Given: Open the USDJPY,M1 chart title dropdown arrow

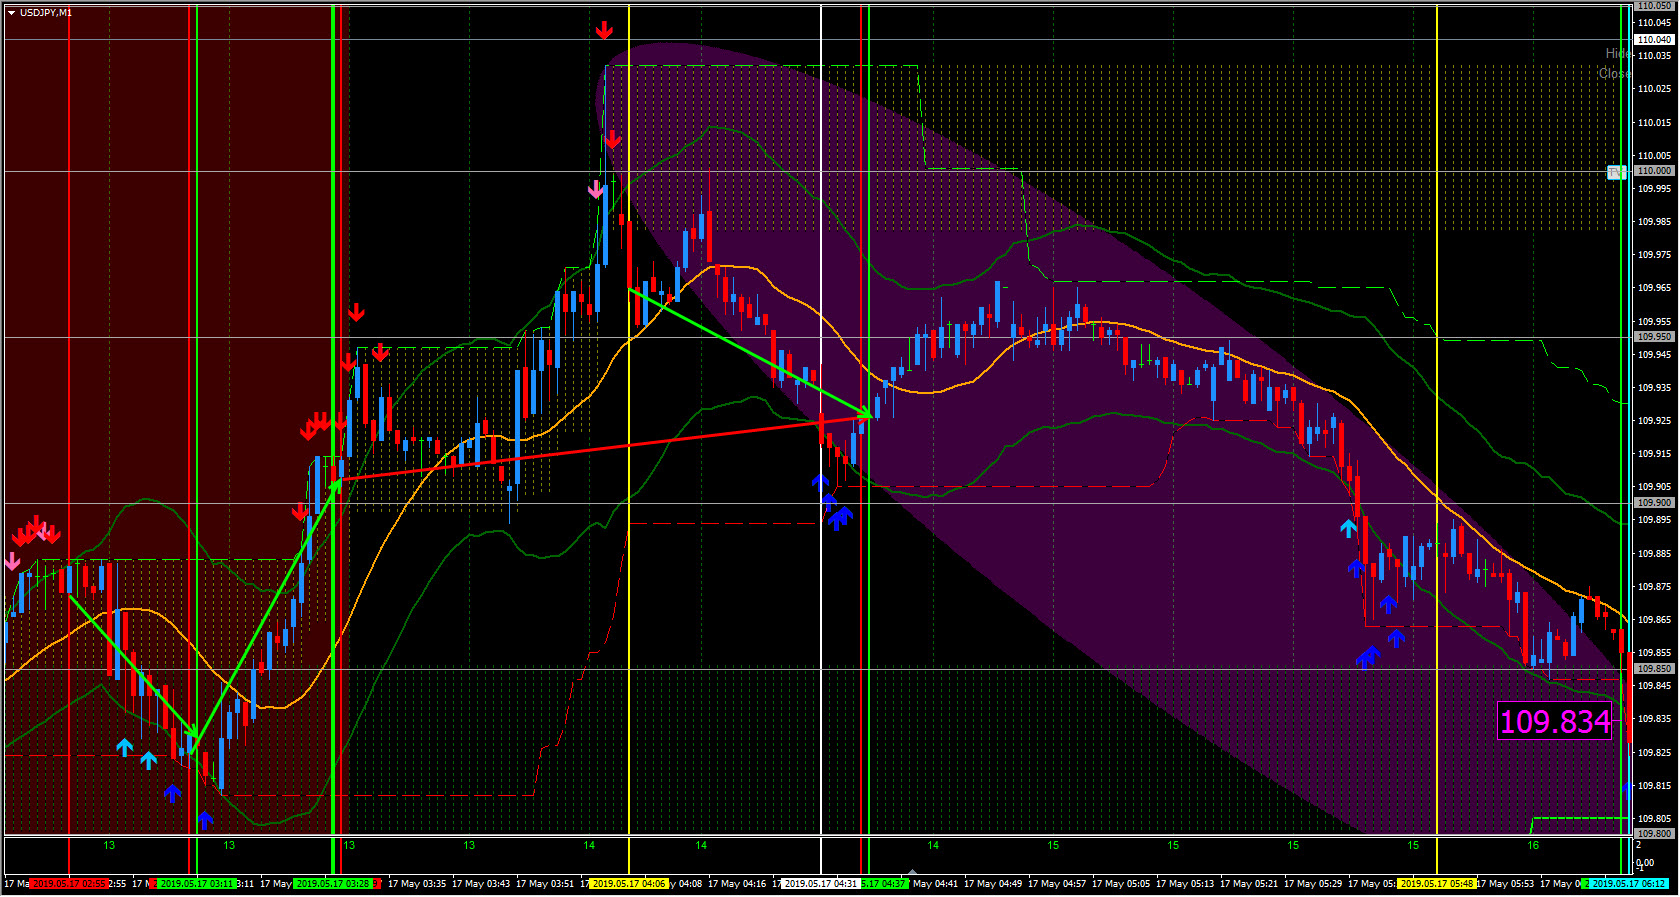Looking at the screenshot, I should [11, 13].
